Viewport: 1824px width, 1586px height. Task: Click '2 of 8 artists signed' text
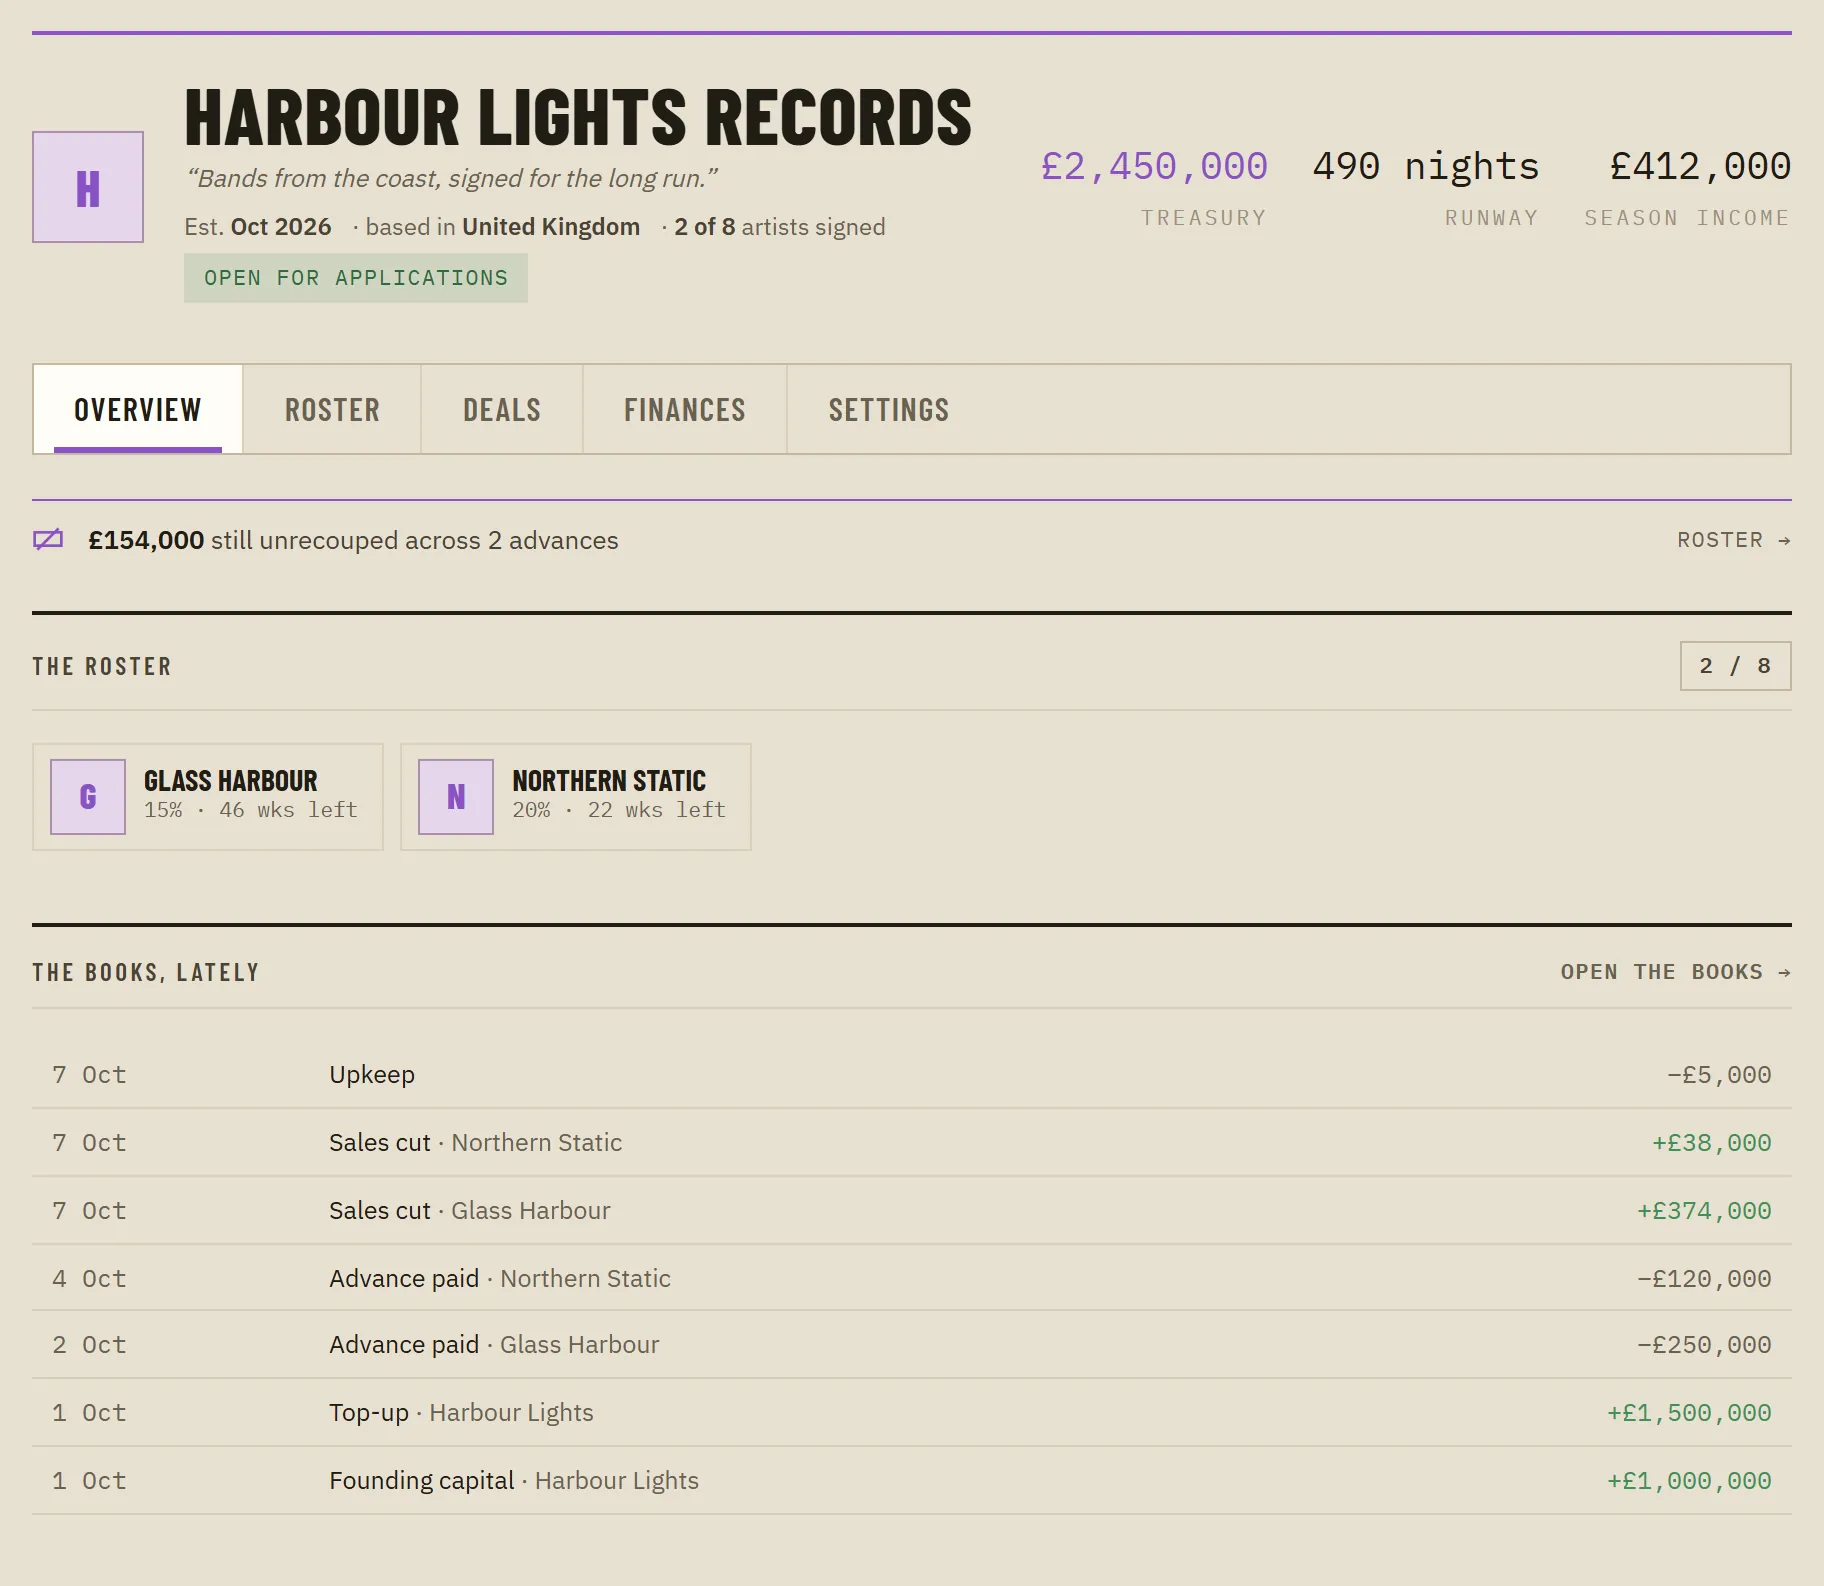click(x=780, y=227)
